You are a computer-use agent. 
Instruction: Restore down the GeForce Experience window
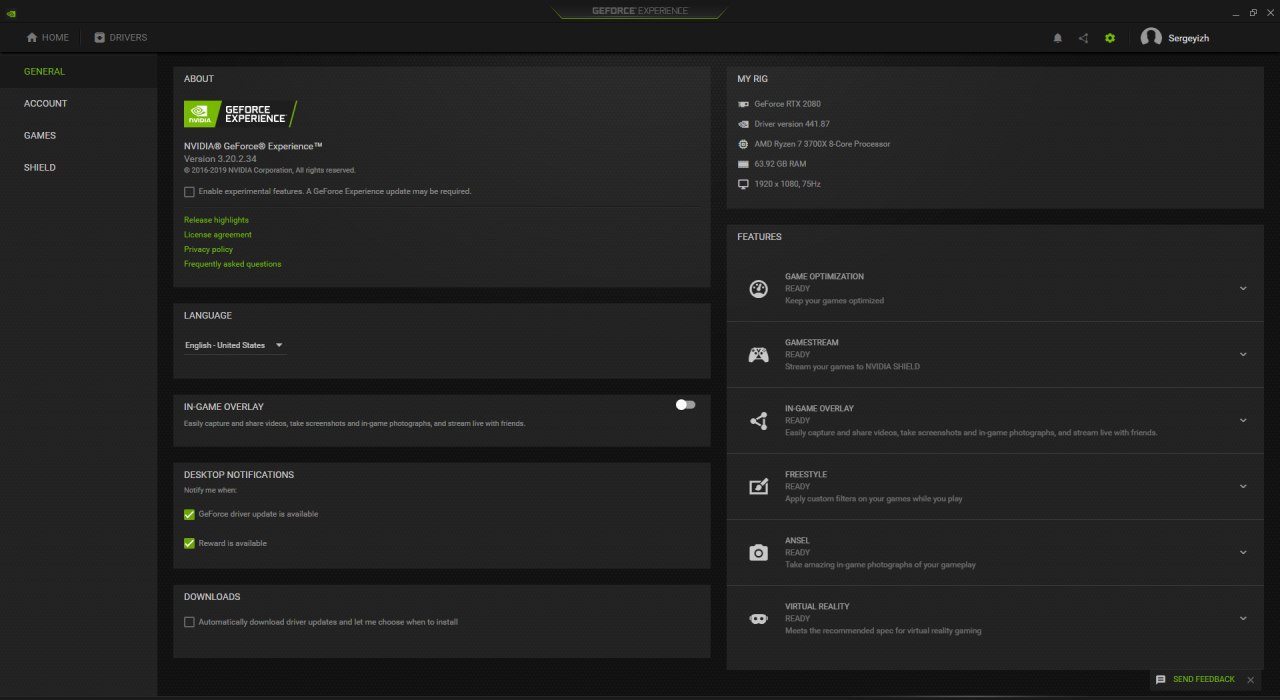[1253, 12]
